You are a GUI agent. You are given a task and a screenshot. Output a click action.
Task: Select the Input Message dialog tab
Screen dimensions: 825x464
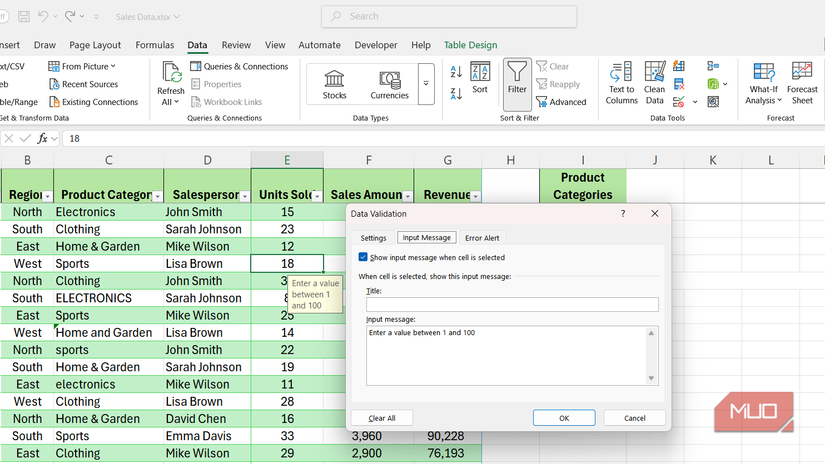[427, 237]
